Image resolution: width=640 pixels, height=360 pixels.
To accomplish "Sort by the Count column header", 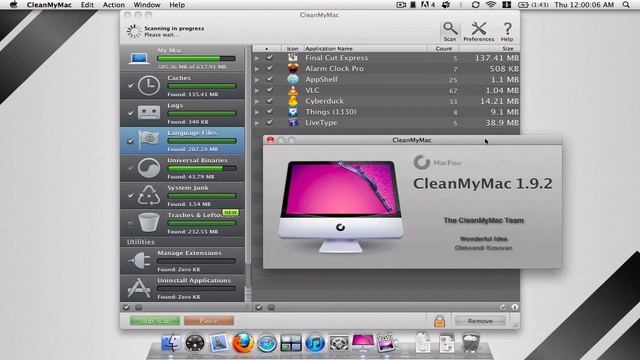I will coord(443,48).
